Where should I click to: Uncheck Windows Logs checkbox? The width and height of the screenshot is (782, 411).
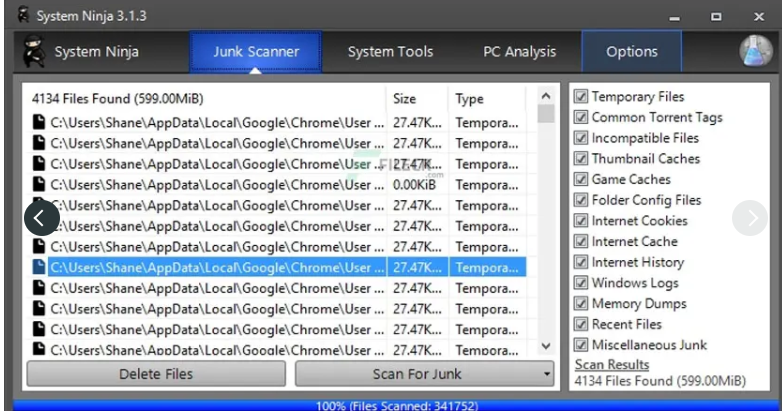click(x=581, y=283)
